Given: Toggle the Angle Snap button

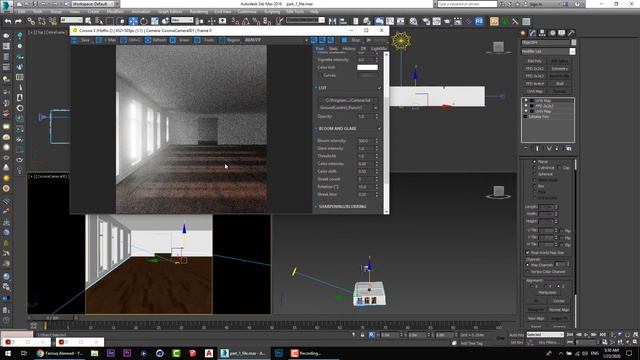Looking at the screenshot, I should pos(246,21).
